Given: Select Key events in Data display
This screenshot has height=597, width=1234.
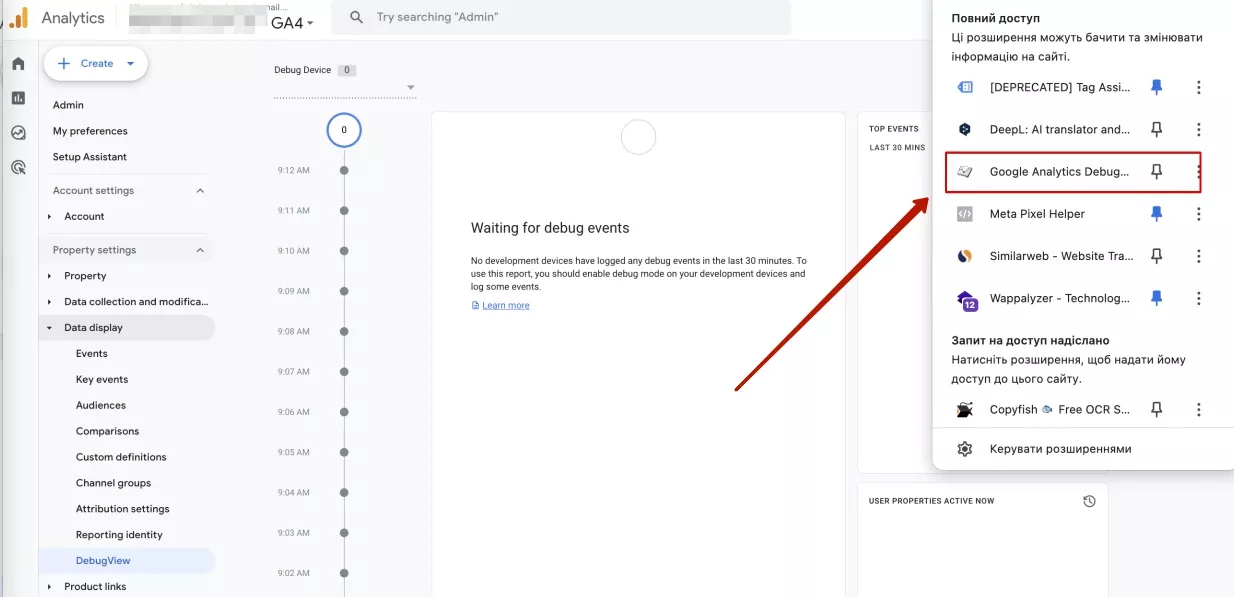Looking at the screenshot, I should [102, 380].
